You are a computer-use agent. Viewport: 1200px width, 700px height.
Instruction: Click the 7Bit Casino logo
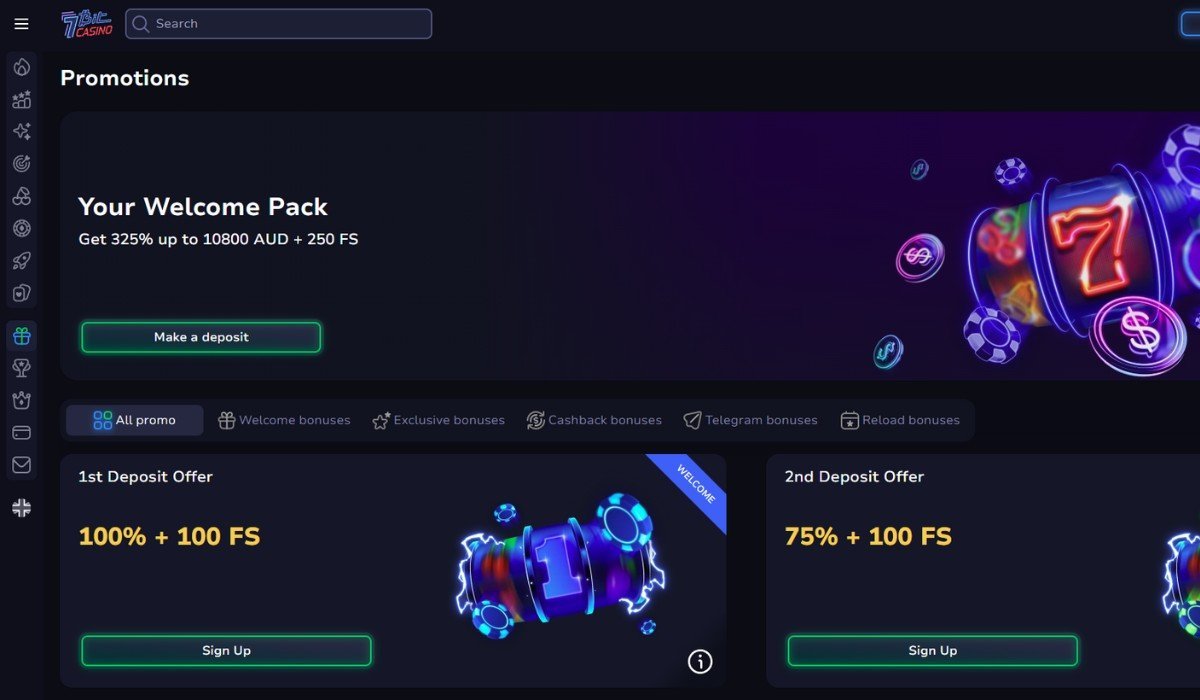pyautogui.click(x=86, y=24)
